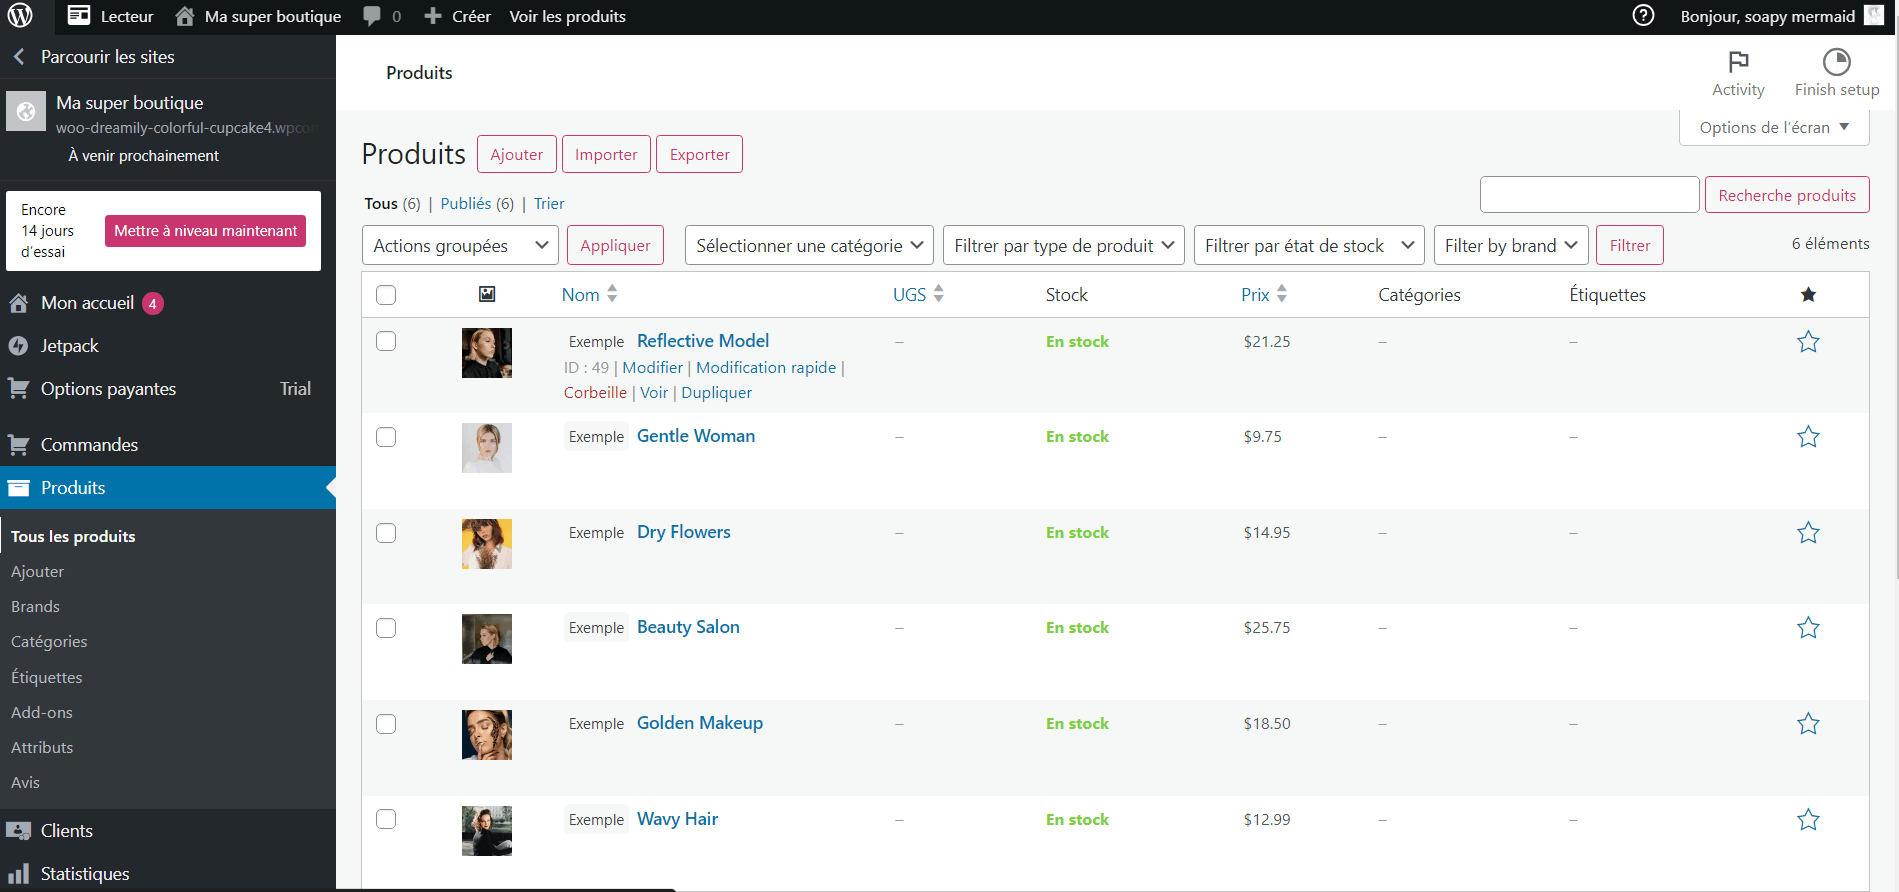Open the Filter by brand dropdown
1899x892 pixels.
coord(1511,245)
